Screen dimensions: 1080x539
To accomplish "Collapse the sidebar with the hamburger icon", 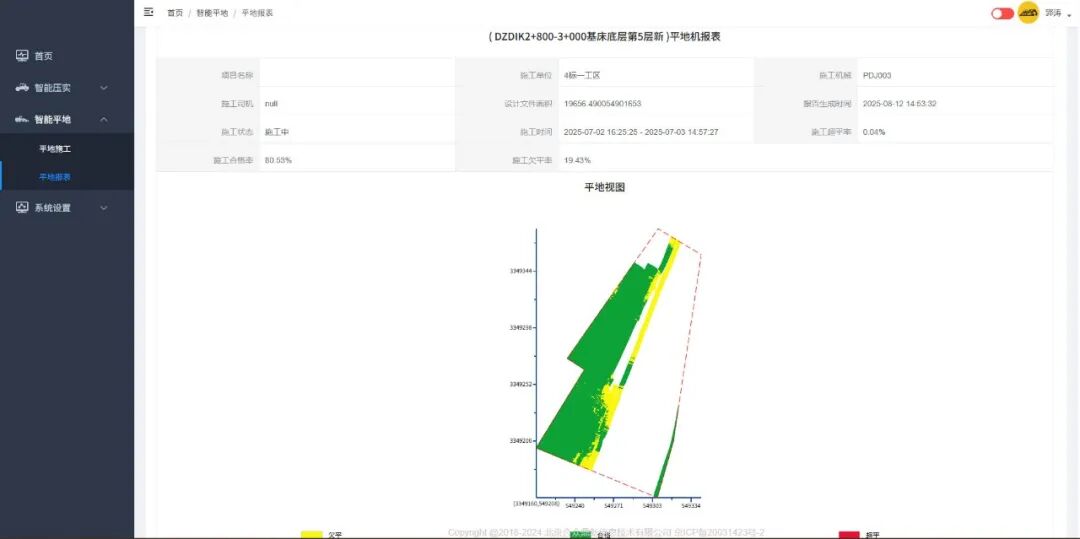I will tap(148, 12).
